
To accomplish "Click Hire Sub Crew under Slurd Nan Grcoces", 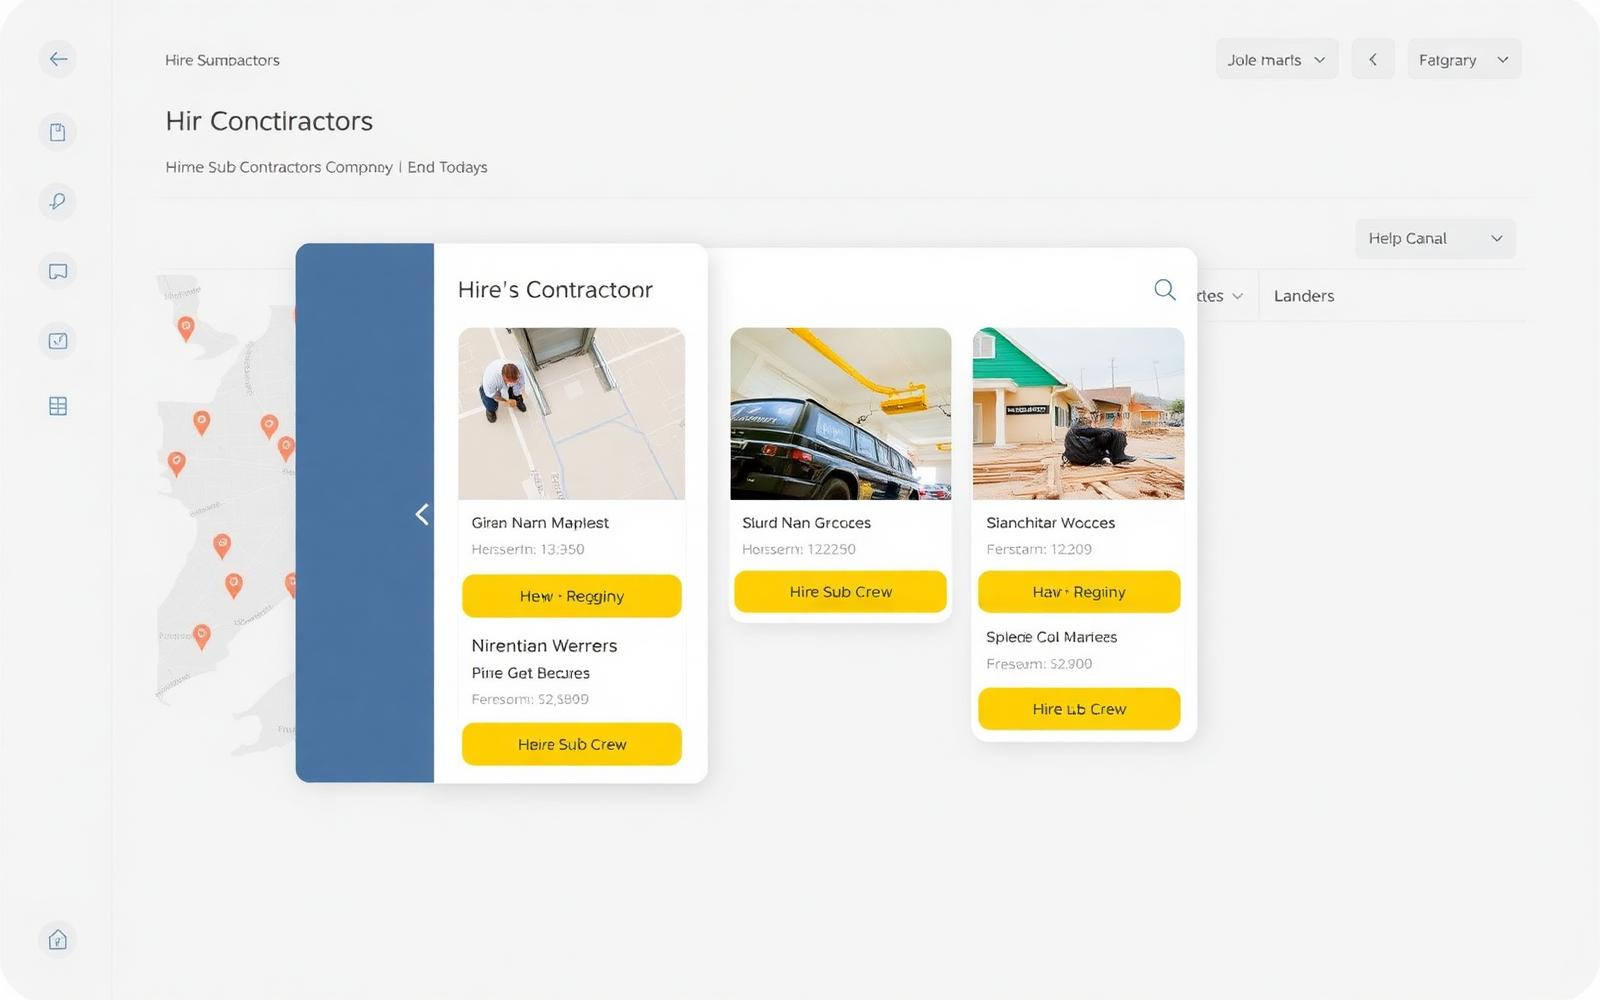I will pos(840,592).
